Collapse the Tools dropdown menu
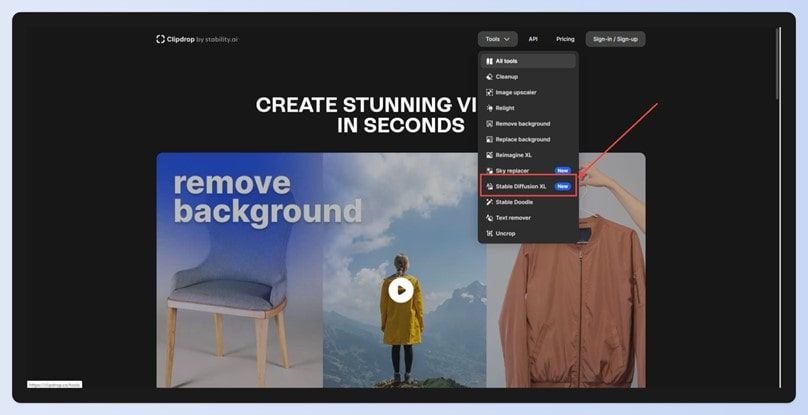The height and width of the screenshot is (415, 808). 497,39
